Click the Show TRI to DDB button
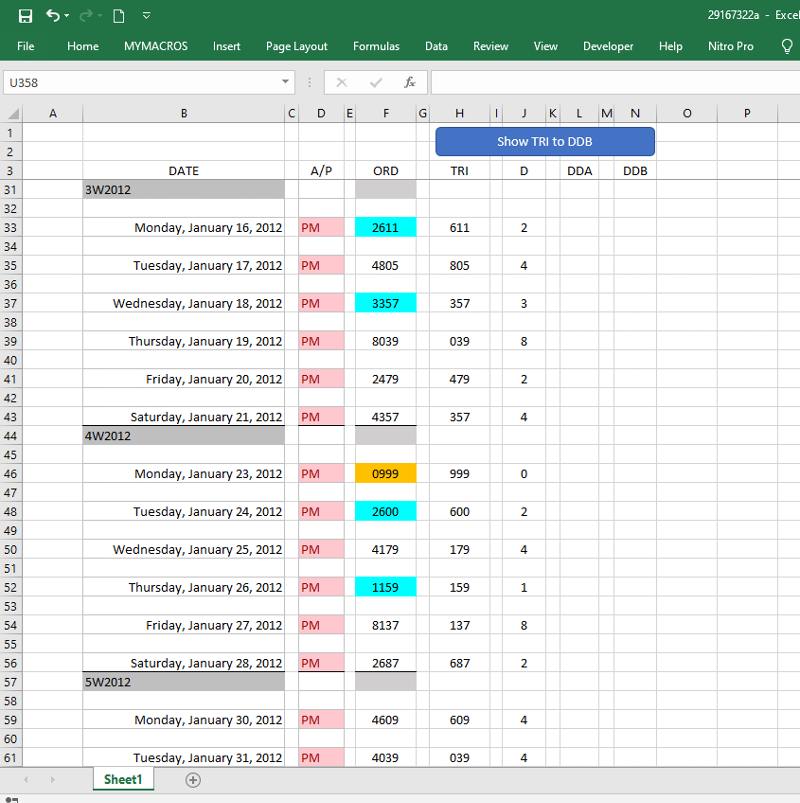 pyautogui.click(x=545, y=142)
